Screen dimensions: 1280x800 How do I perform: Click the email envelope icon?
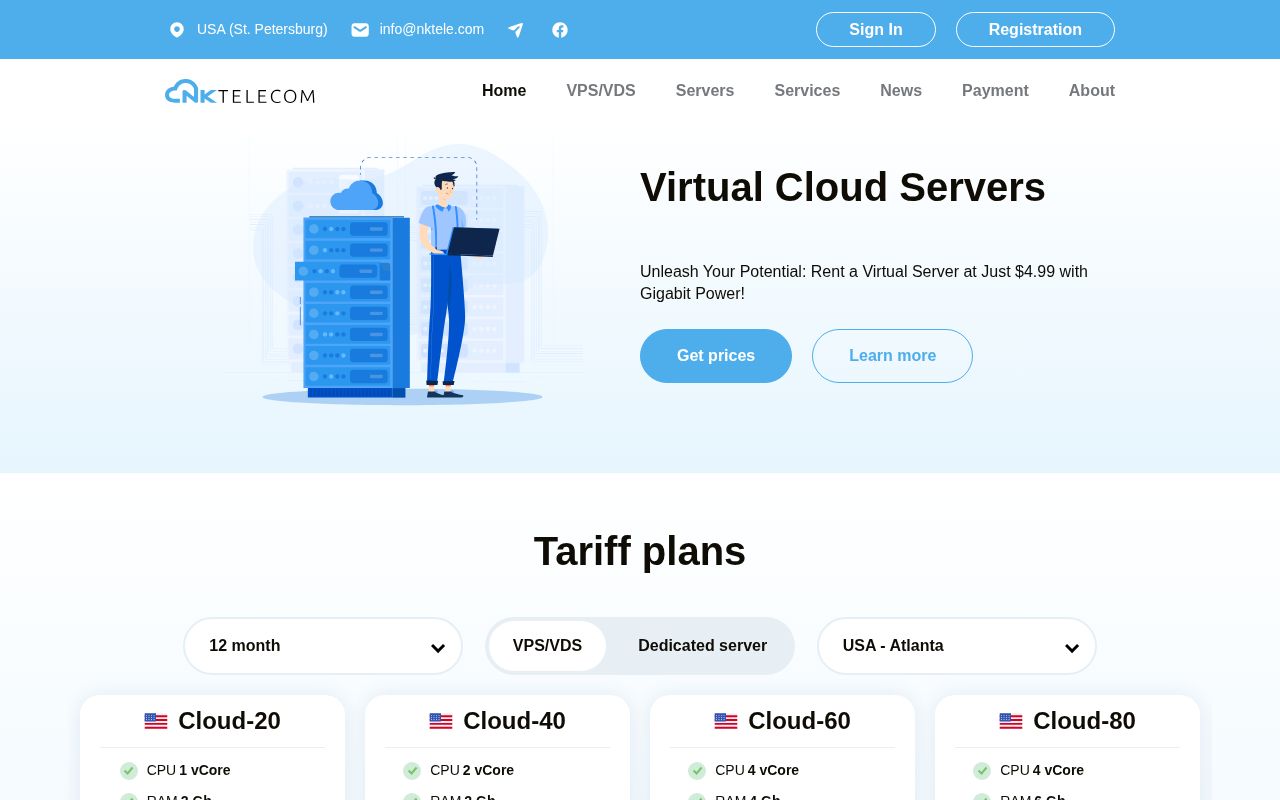pos(360,30)
